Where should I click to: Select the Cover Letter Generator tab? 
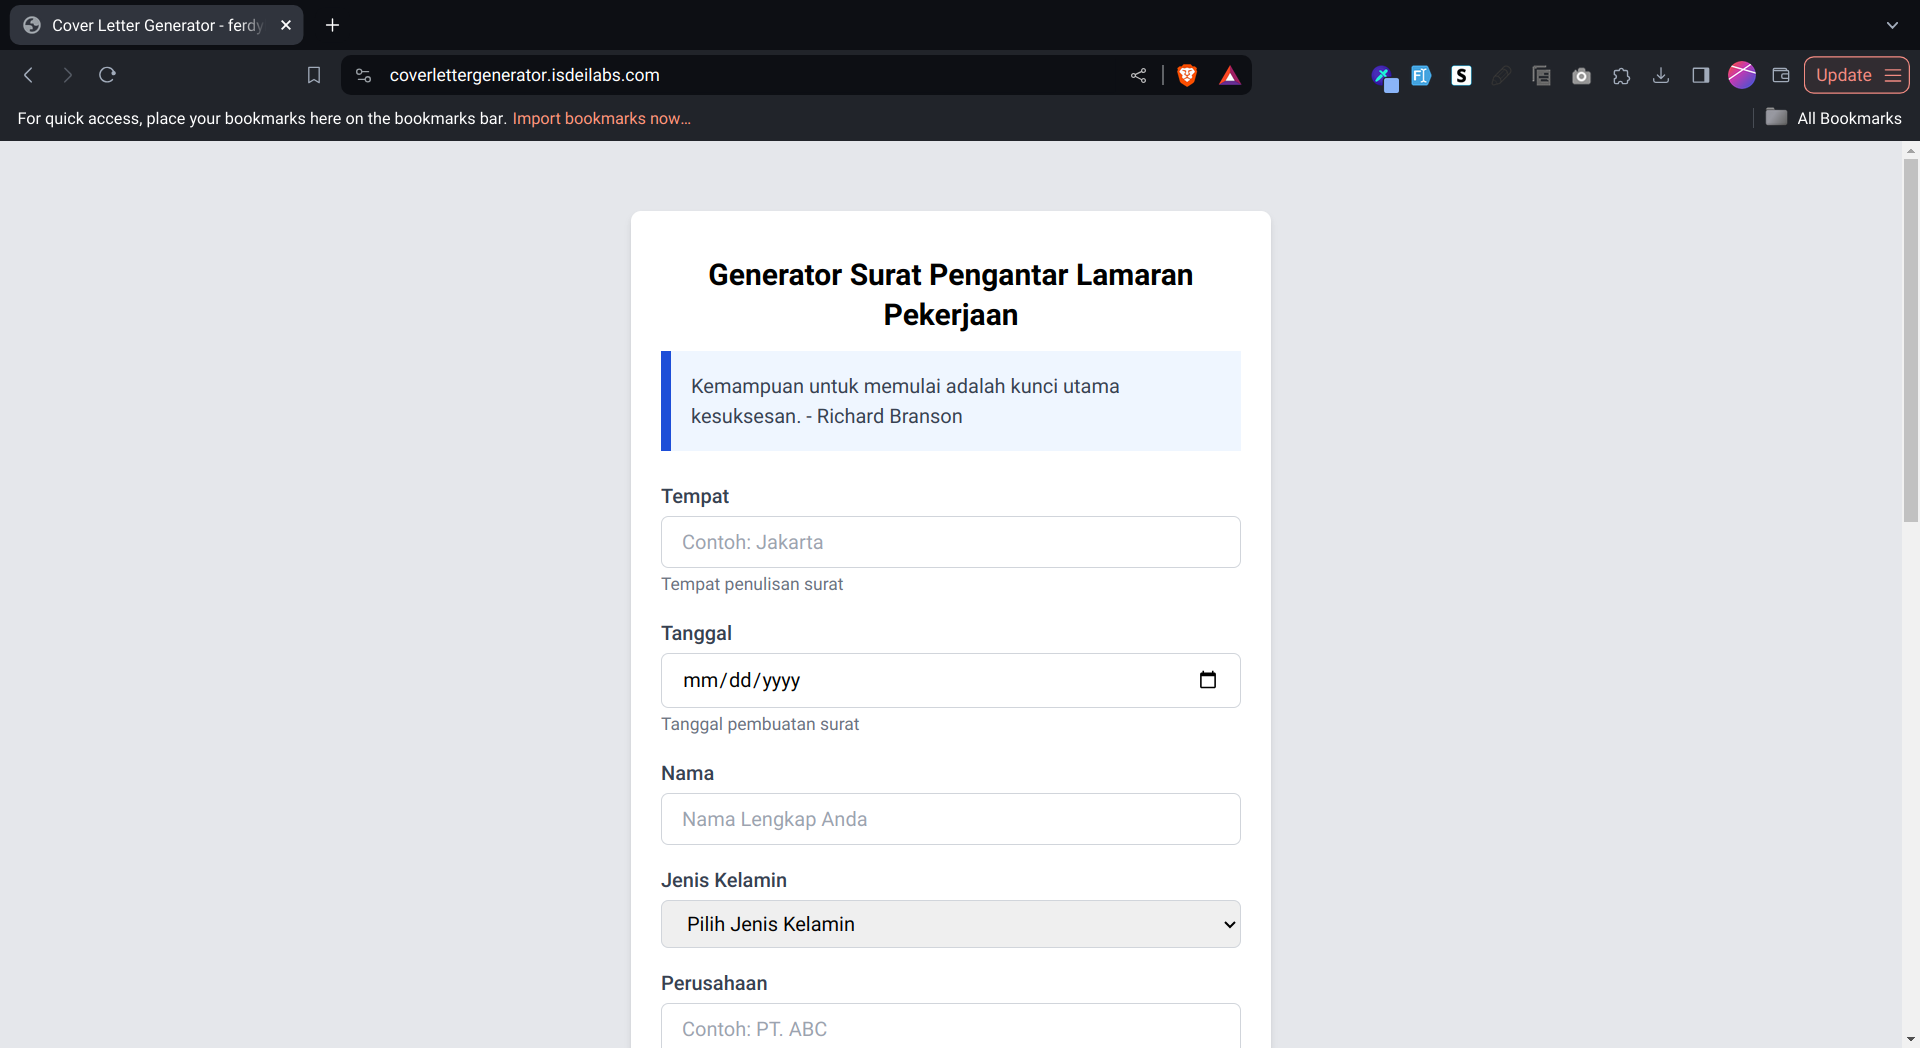(x=156, y=25)
